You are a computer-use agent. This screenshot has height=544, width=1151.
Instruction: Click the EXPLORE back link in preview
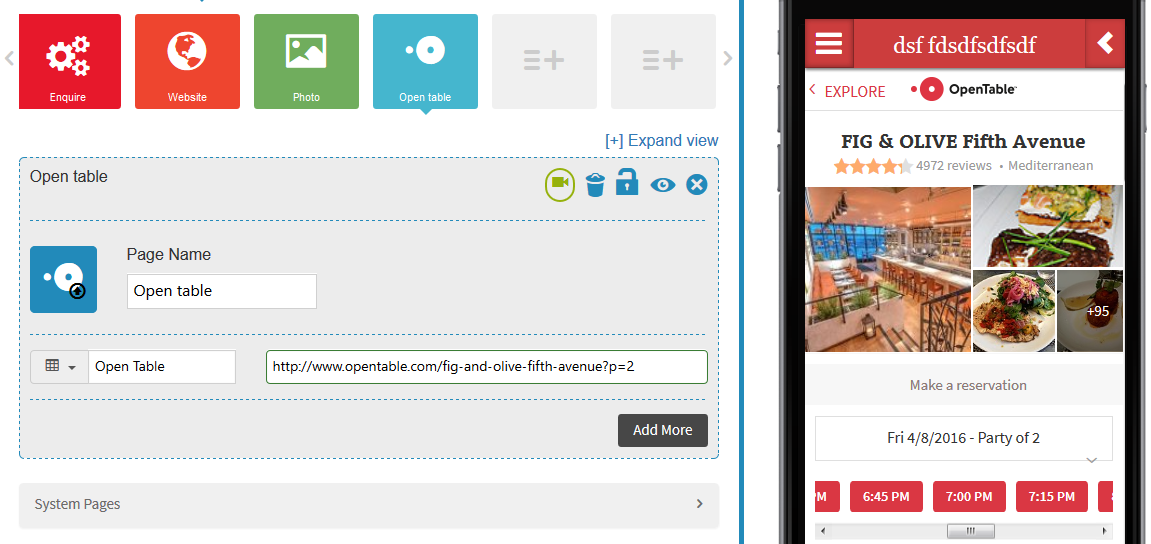[x=848, y=91]
